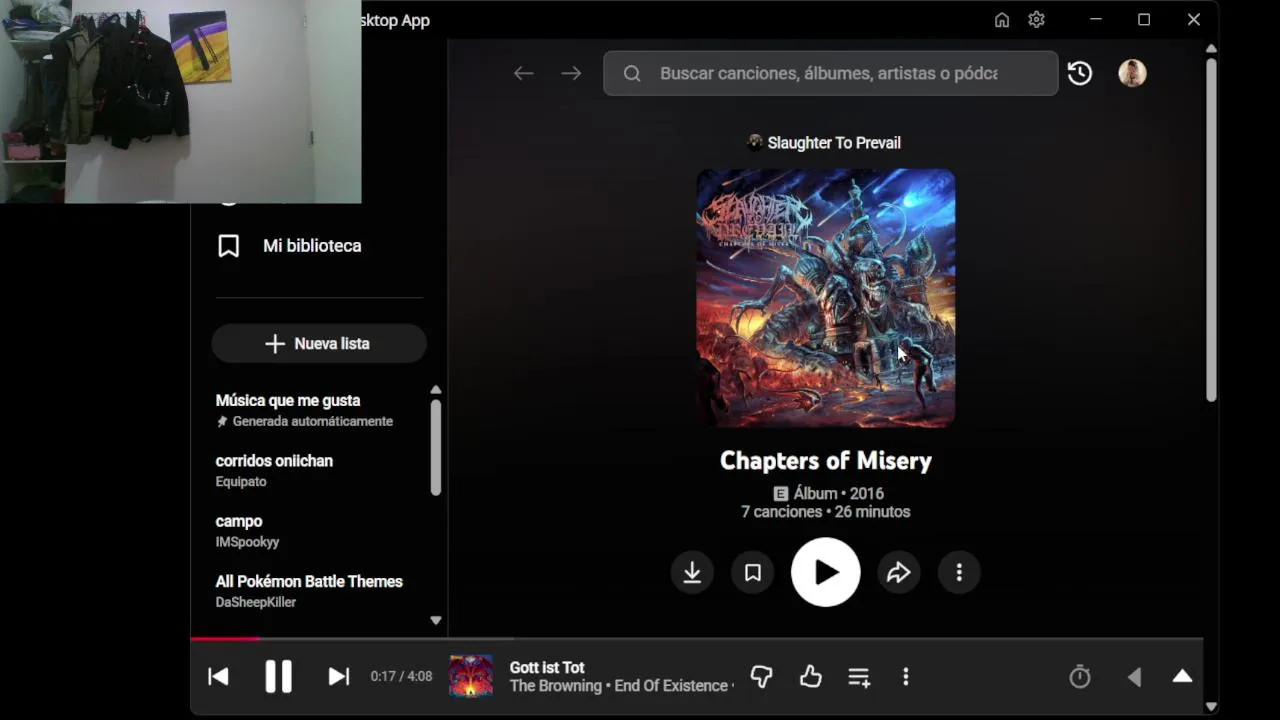The height and width of the screenshot is (720, 1280).
Task: Minimize the desktop app window
Action: [x=1096, y=20]
